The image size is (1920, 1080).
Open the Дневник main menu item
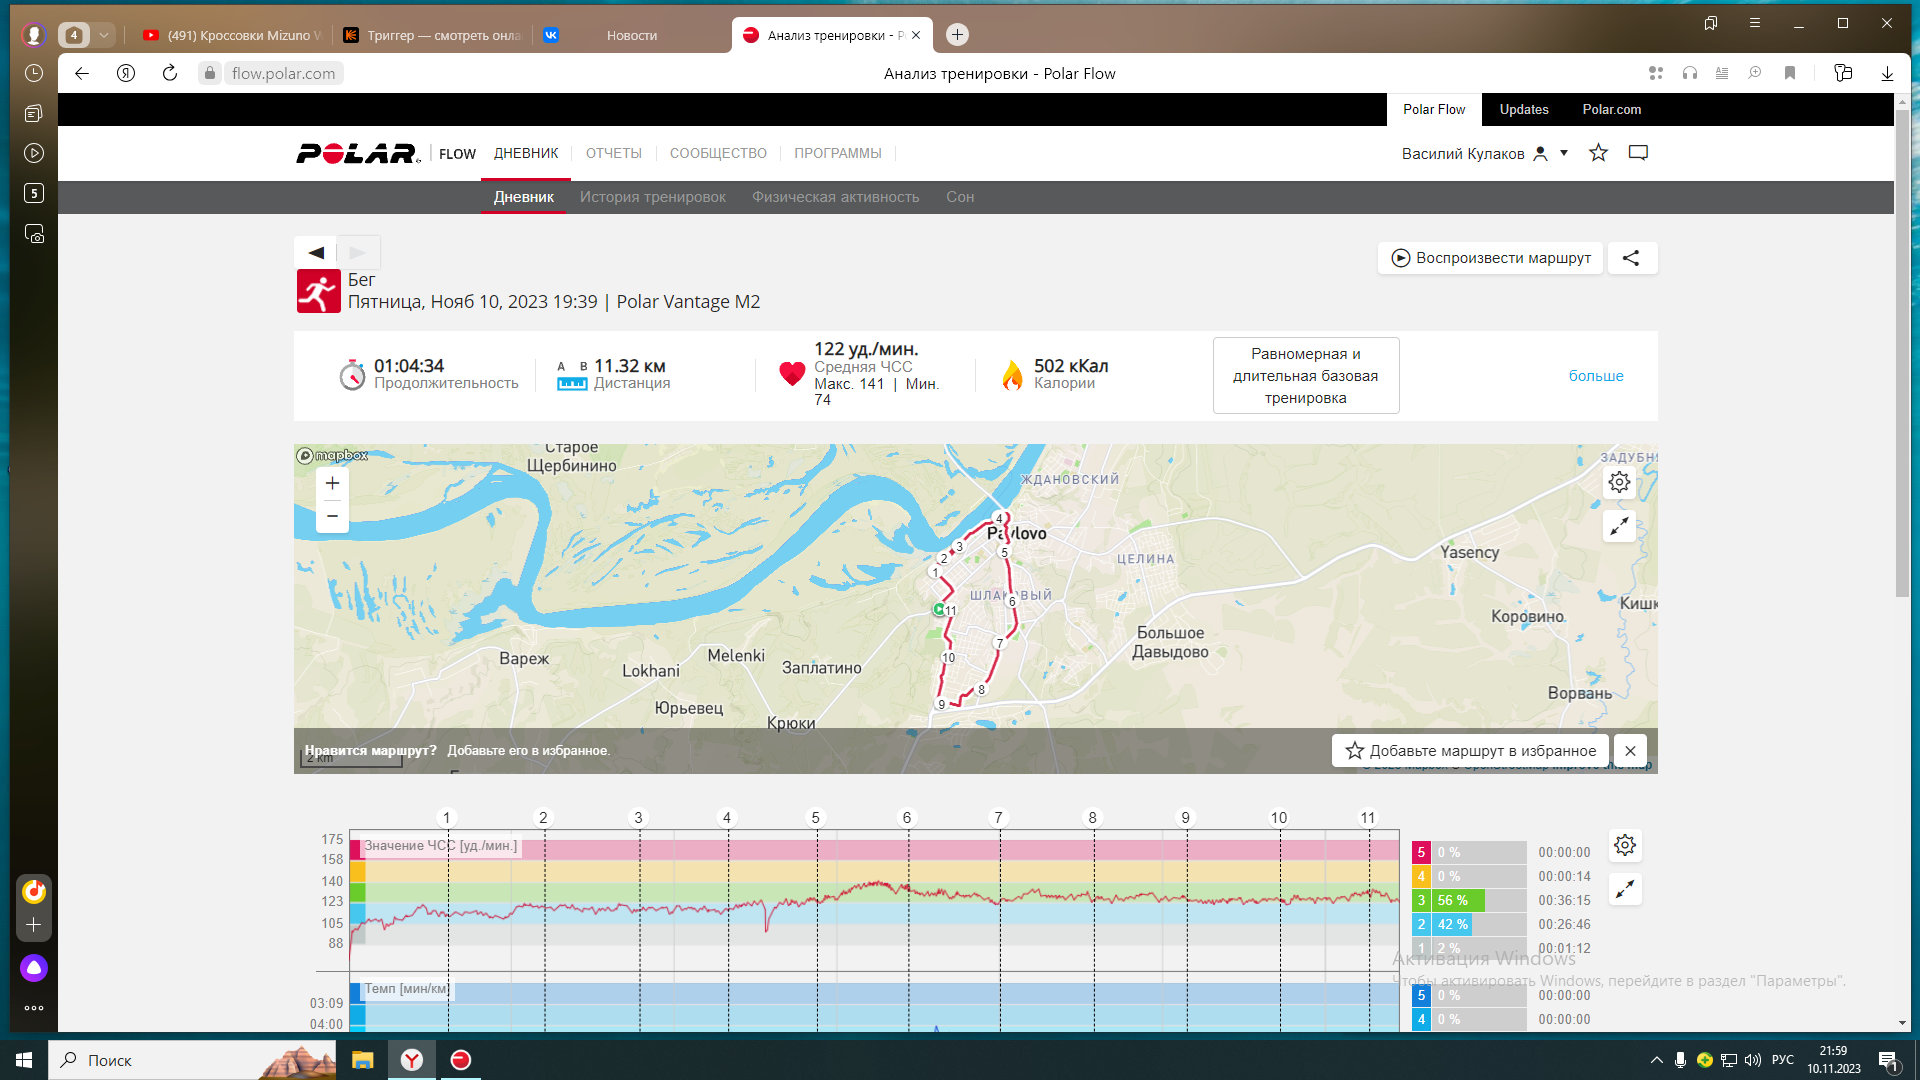click(526, 153)
